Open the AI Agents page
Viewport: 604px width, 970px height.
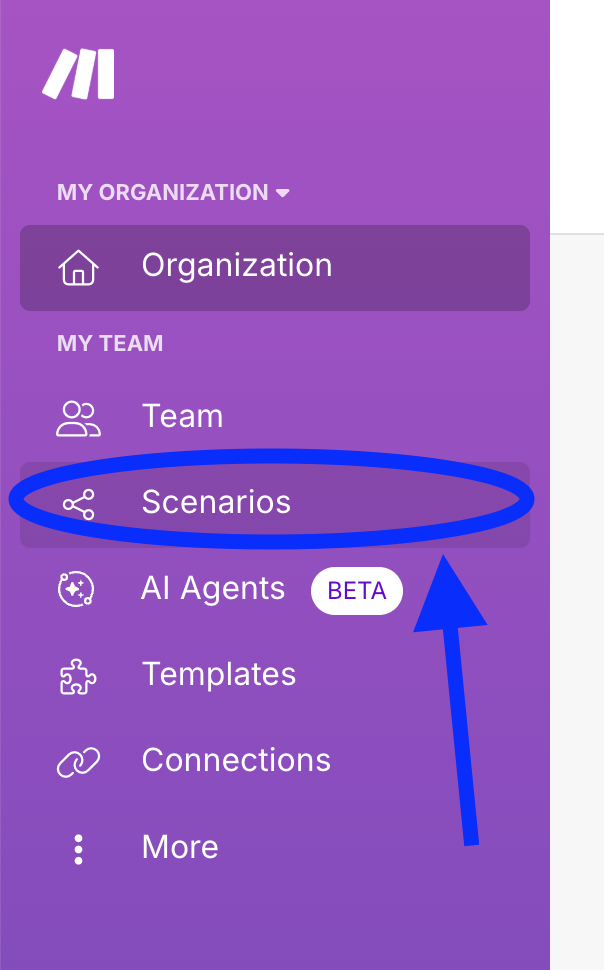pos(212,589)
